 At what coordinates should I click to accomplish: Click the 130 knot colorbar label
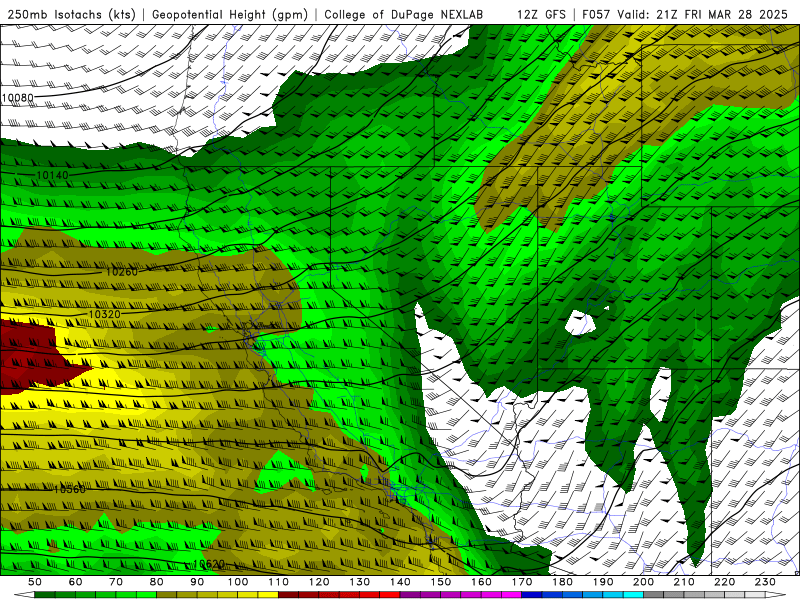point(359,582)
